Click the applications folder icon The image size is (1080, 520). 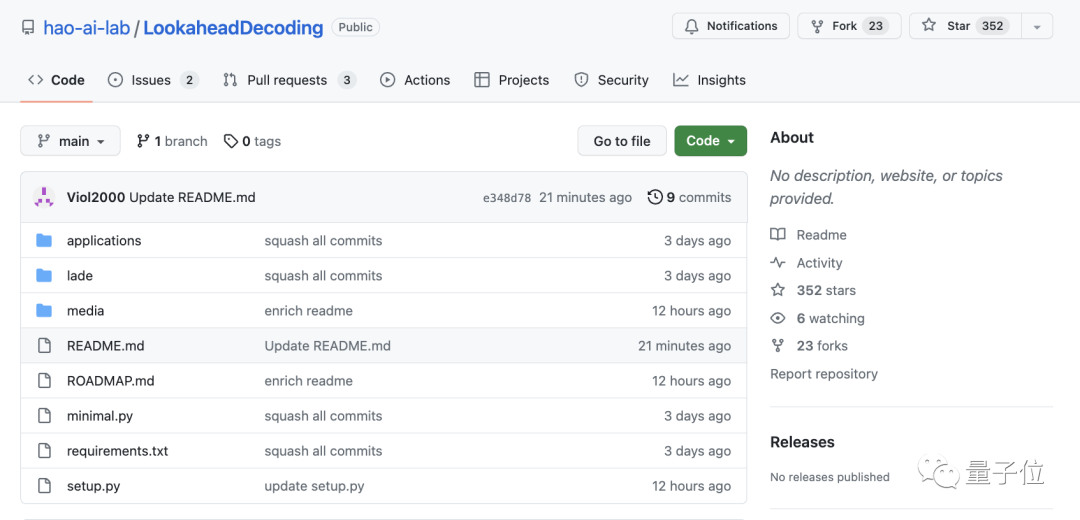click(44, 241)
